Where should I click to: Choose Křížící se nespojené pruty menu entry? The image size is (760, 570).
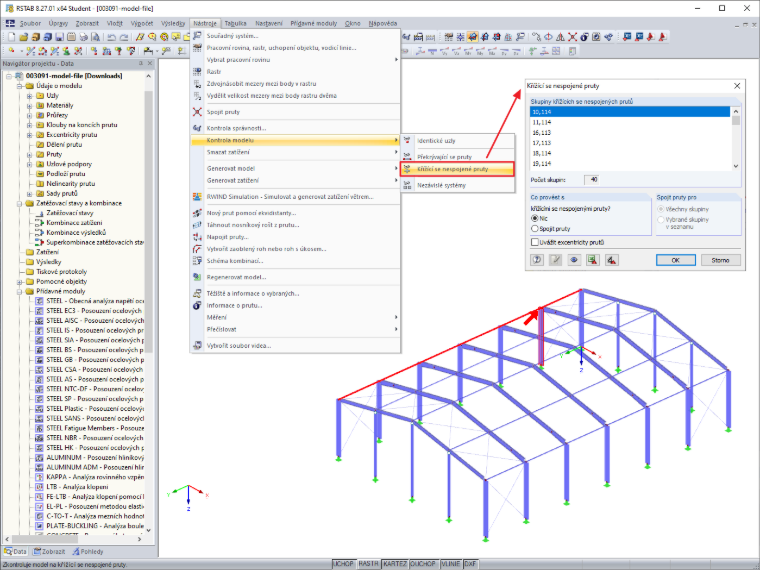click(457, 169)
